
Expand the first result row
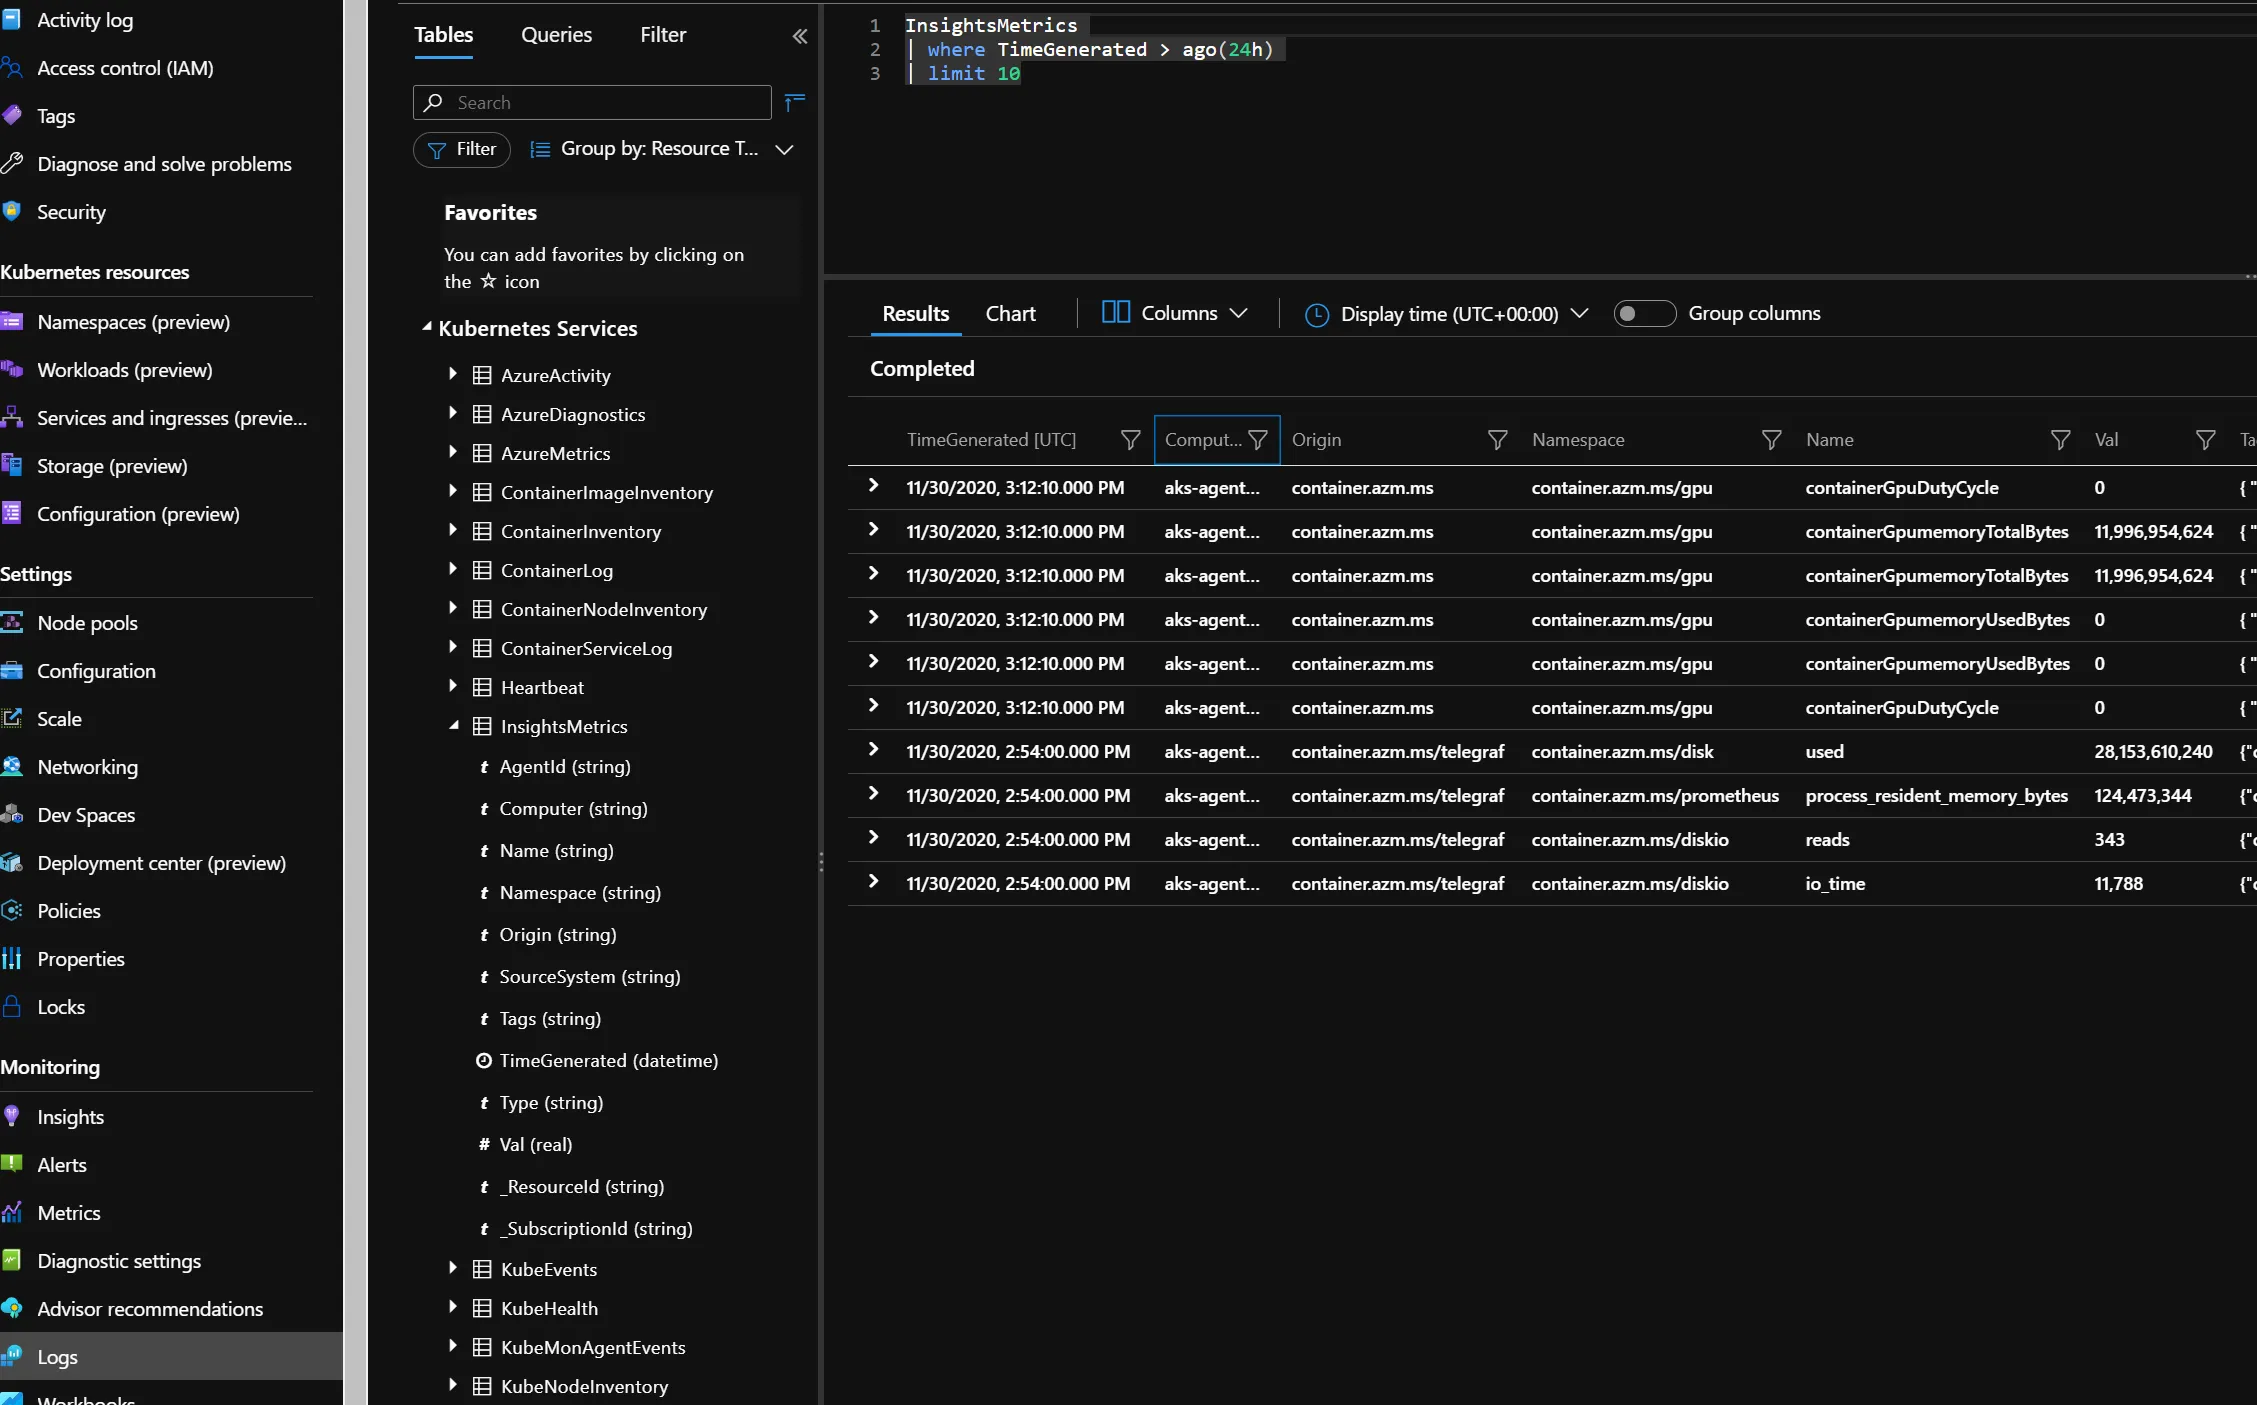tap(873, 486)
